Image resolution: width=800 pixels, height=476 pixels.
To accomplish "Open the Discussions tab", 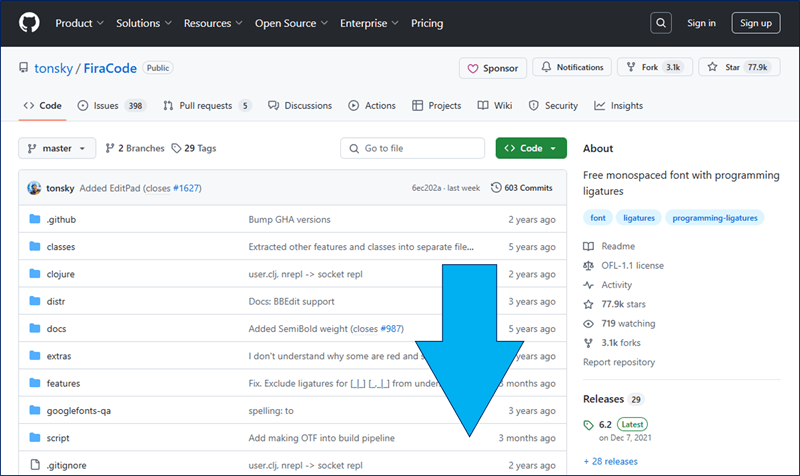I will [x=300, y=106].
